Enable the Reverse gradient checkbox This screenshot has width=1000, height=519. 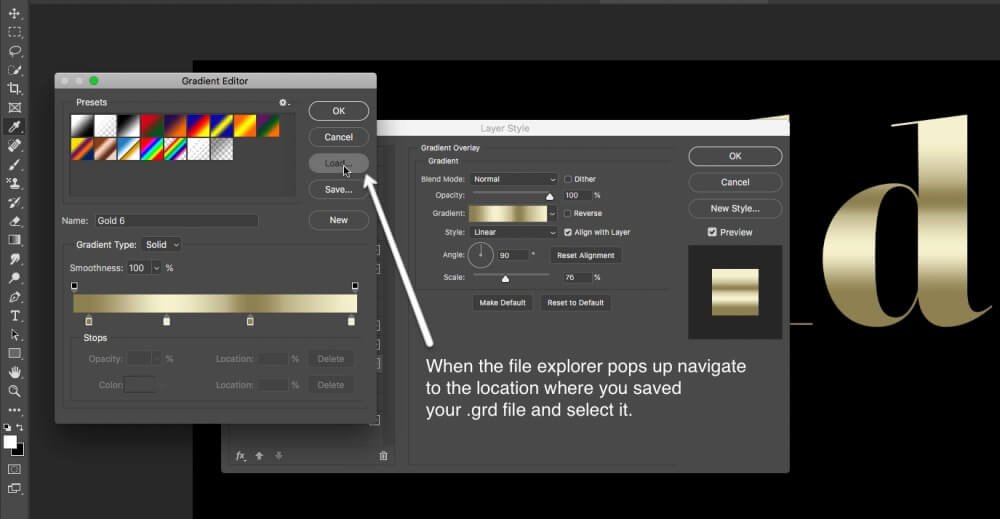[568, 213]
